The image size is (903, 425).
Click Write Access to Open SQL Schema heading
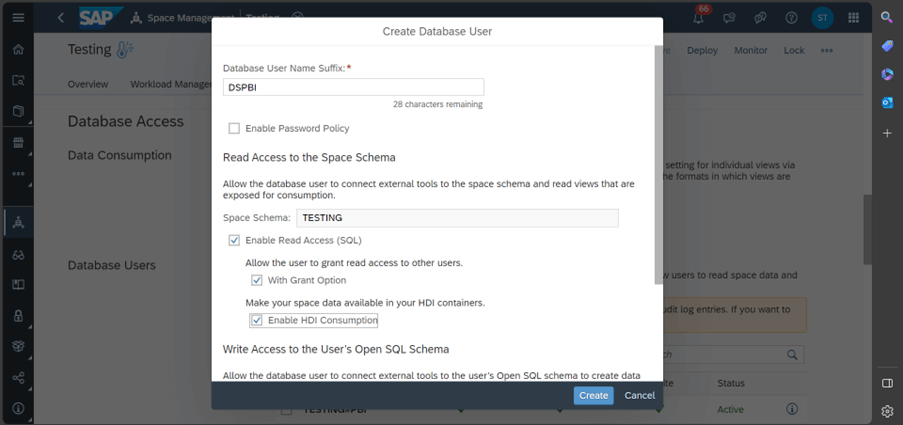(336, 349)
